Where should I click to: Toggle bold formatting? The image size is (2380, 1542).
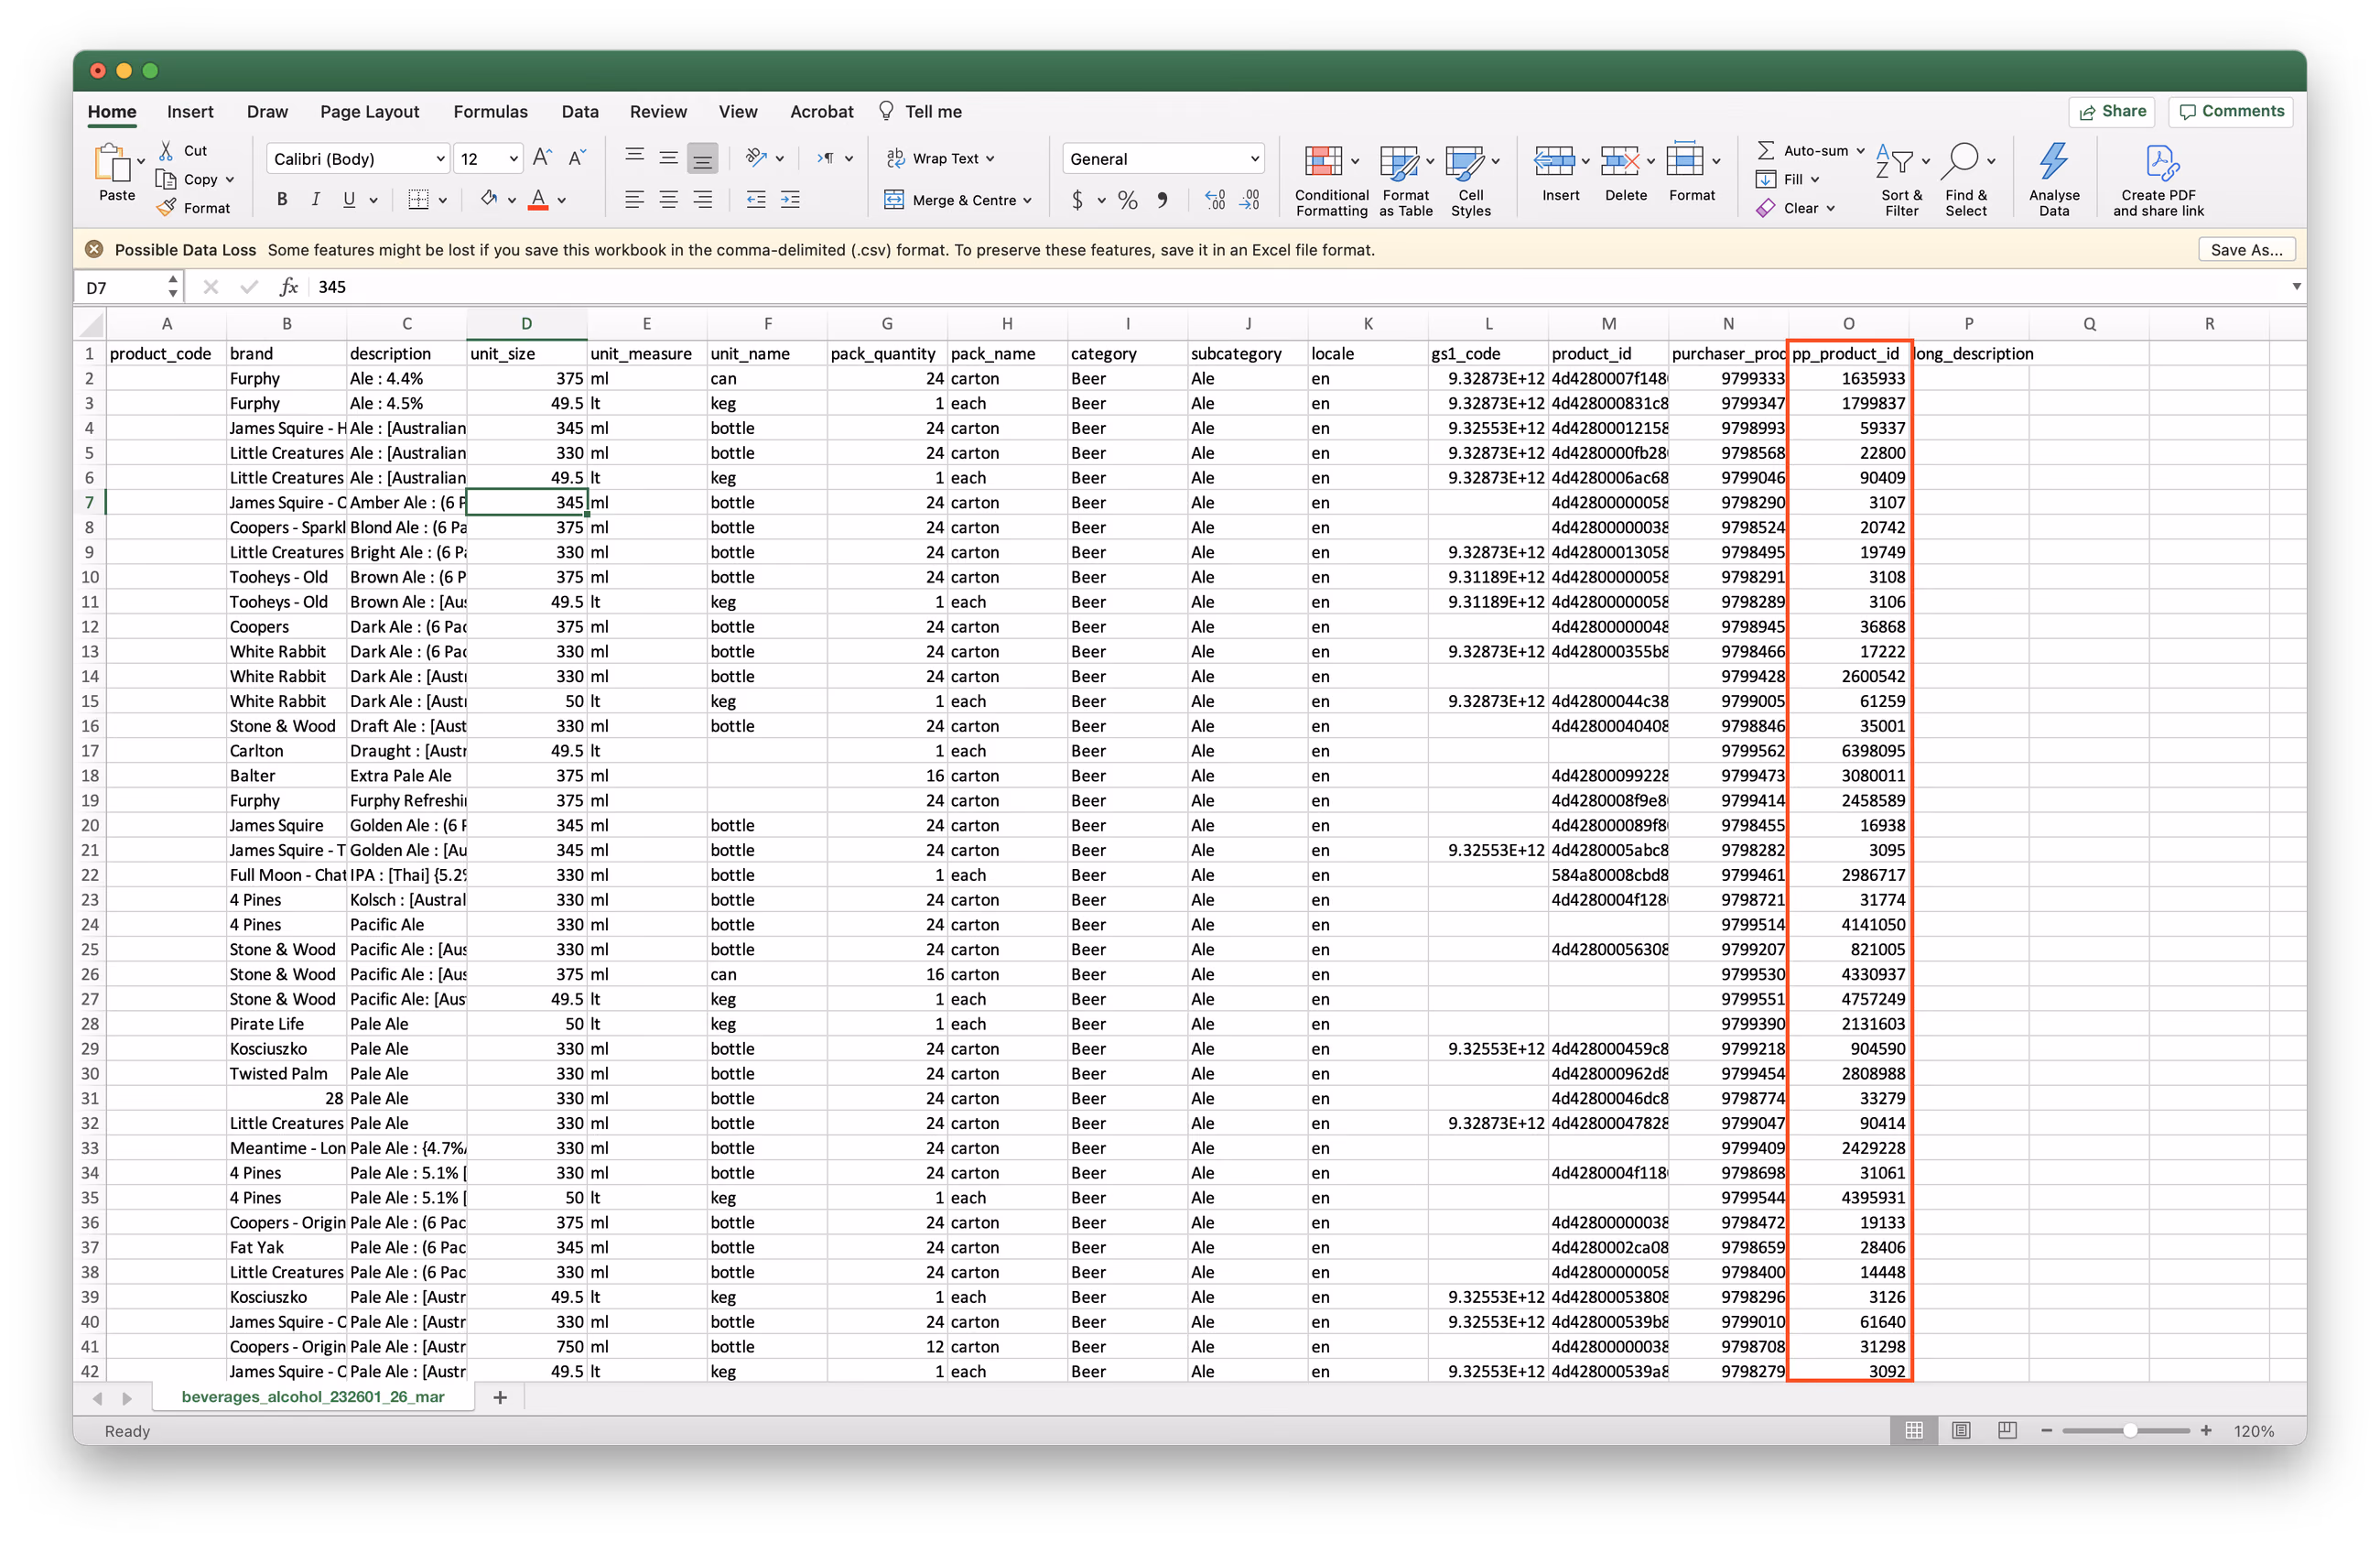[x=282, y=200]
